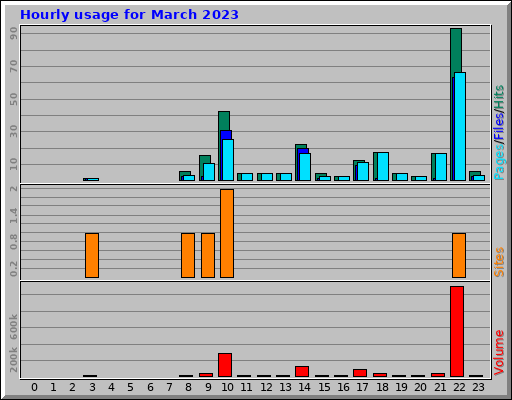
Task: Click hour label '17' on bottom axis
Action: point(362,387)
